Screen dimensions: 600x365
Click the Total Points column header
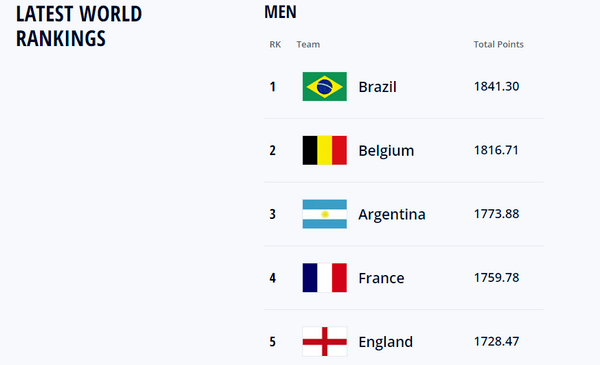point(499,44)
